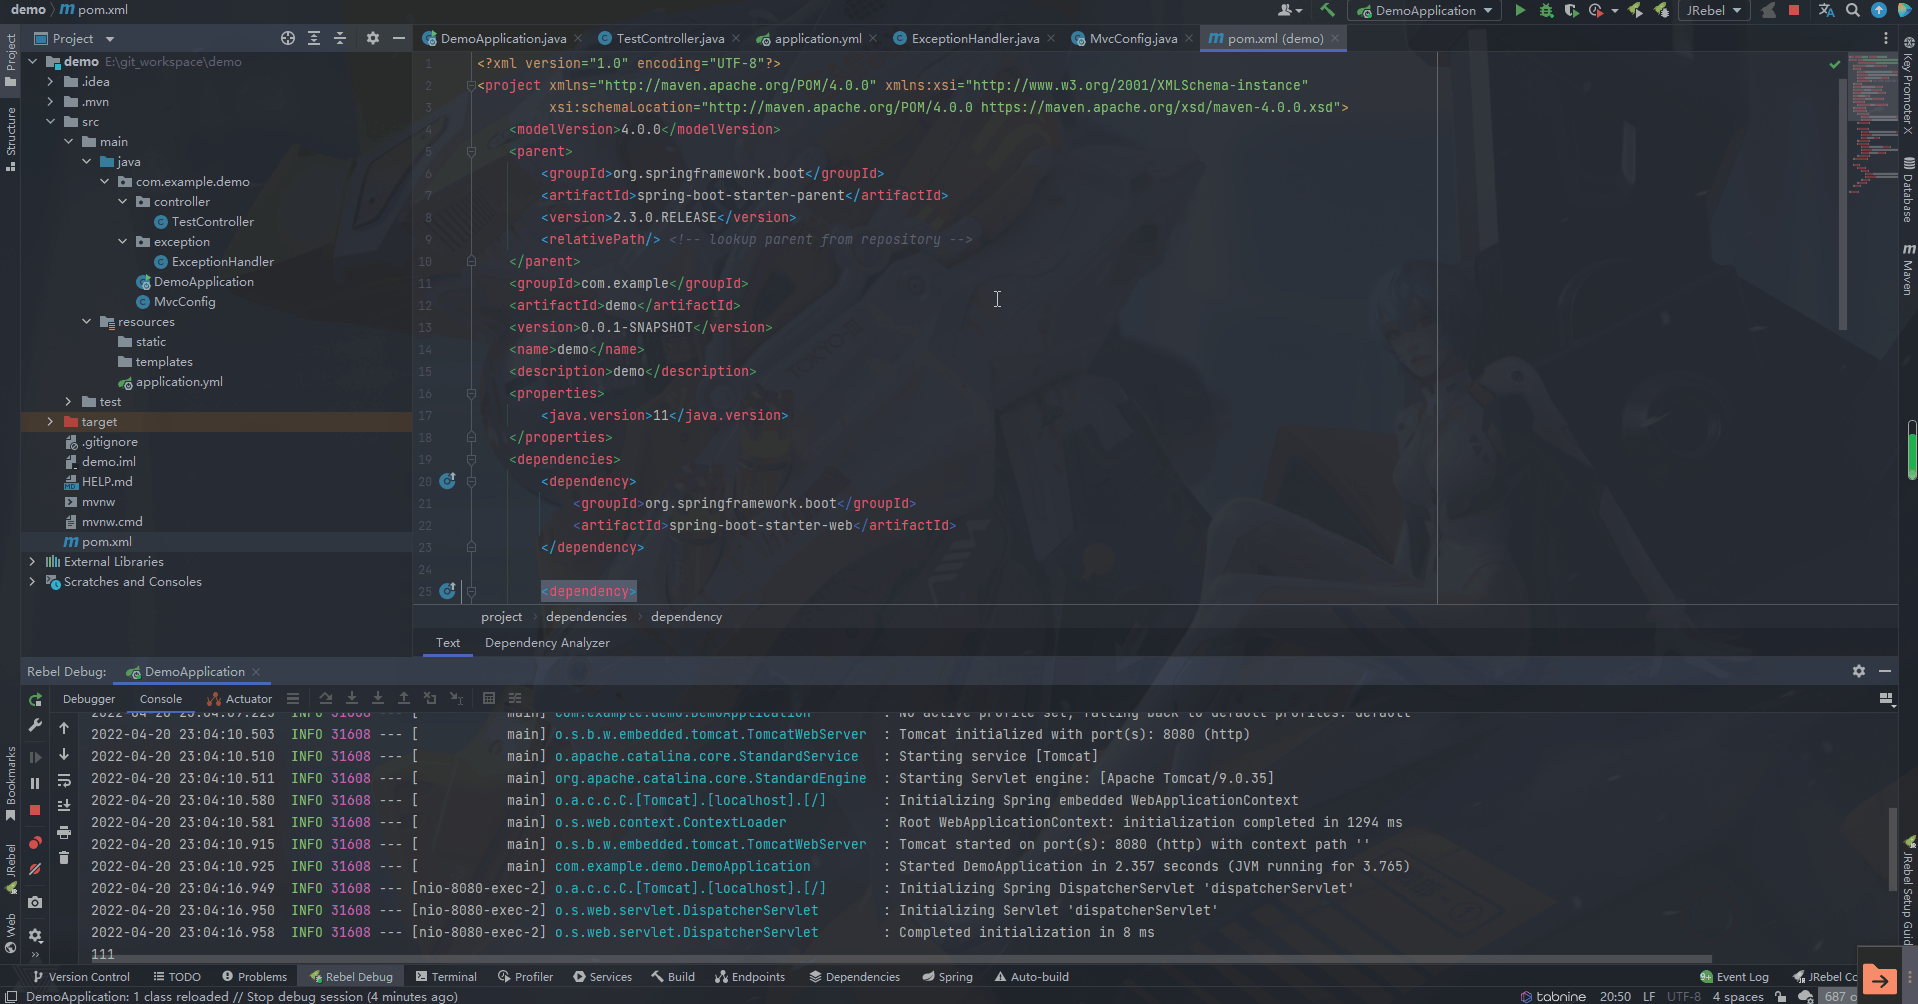Rerun DemoApplication in the Rebel Debug panel

coord(35,699)
